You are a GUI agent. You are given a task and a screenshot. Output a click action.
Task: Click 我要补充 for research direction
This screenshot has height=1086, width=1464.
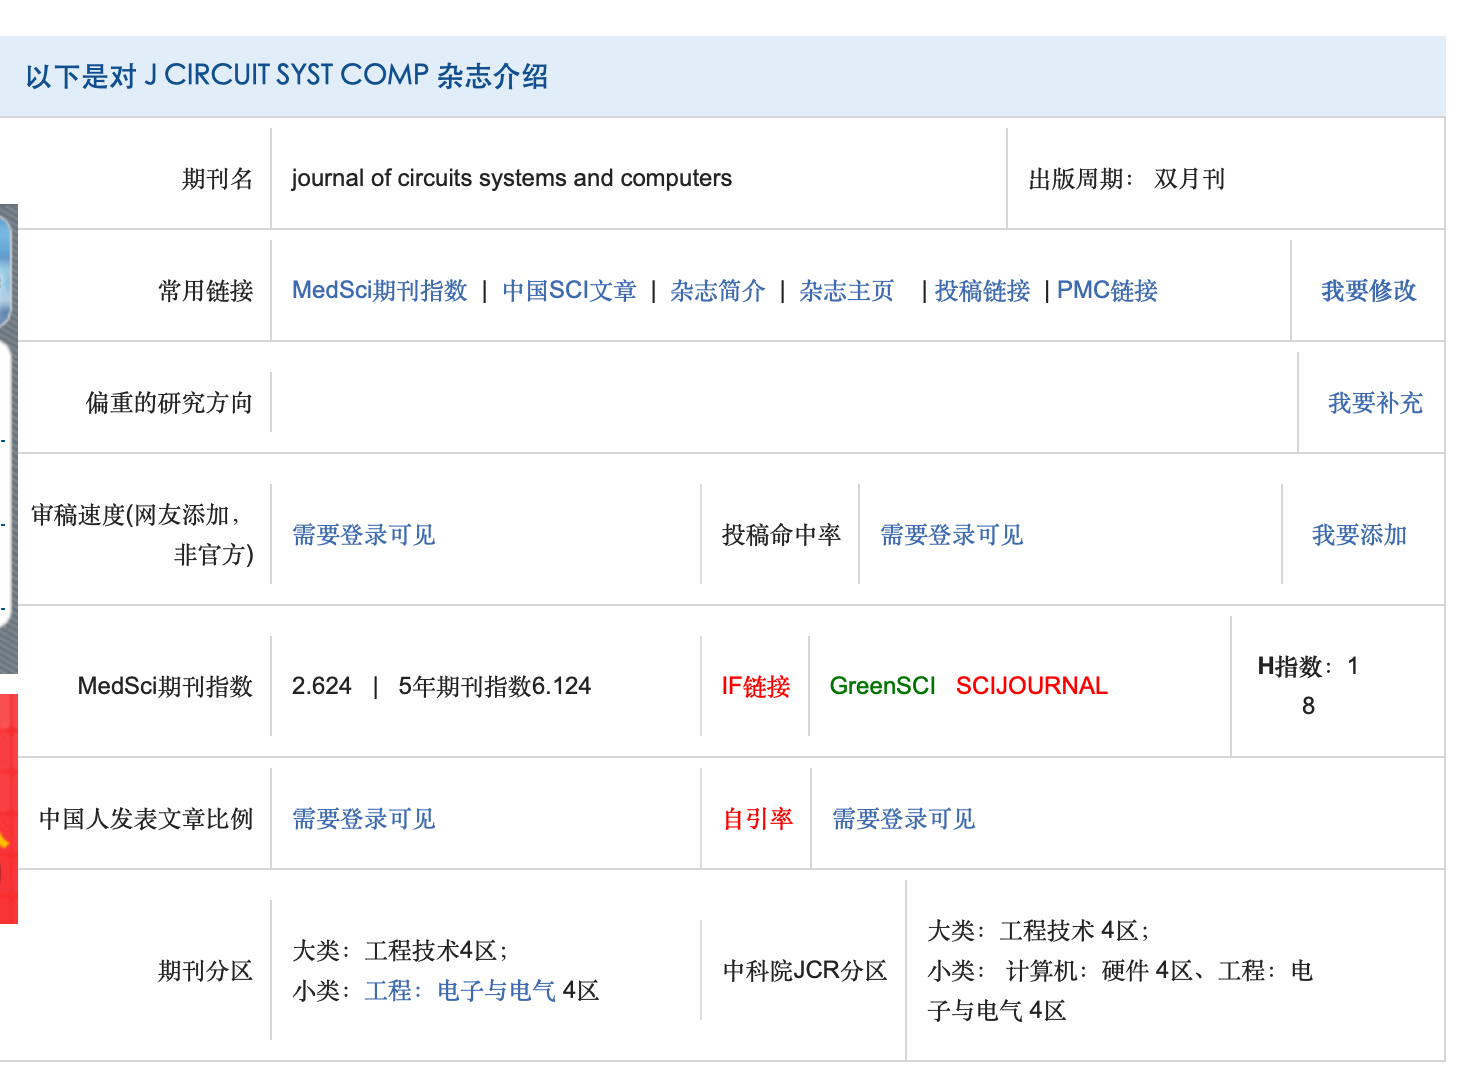1374,403
